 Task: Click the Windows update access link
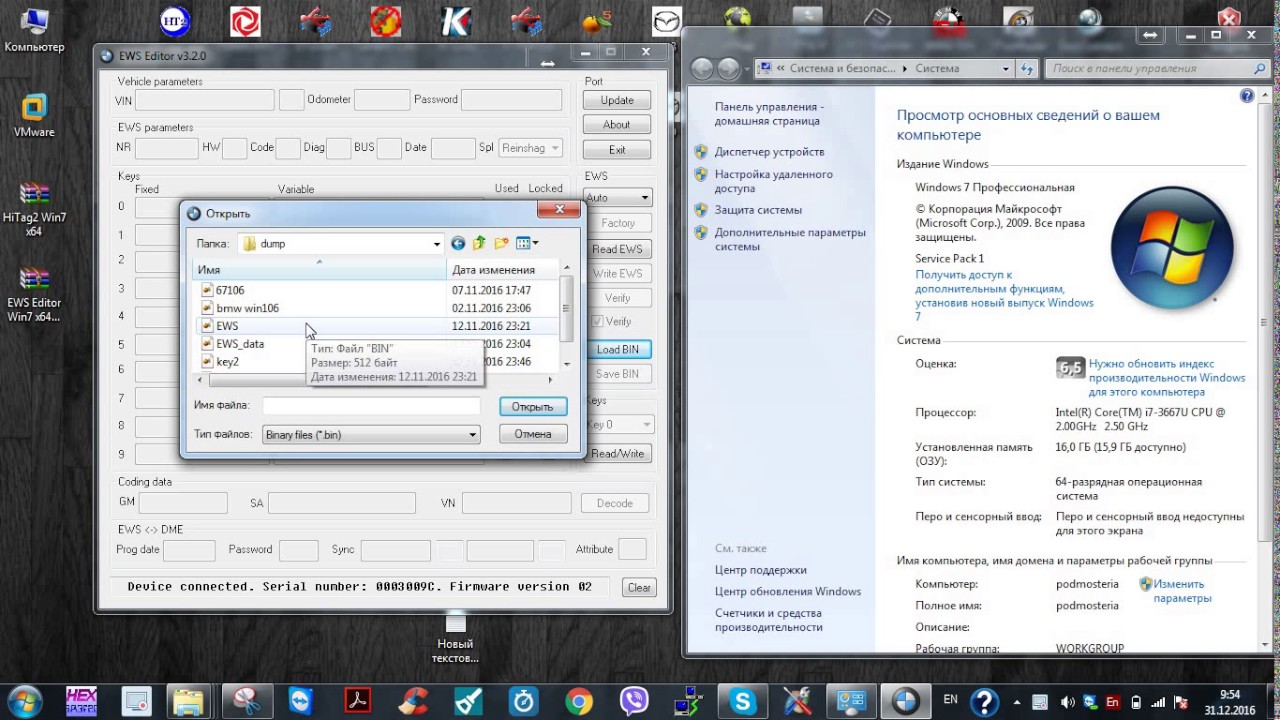click(x=1004, y=295)
